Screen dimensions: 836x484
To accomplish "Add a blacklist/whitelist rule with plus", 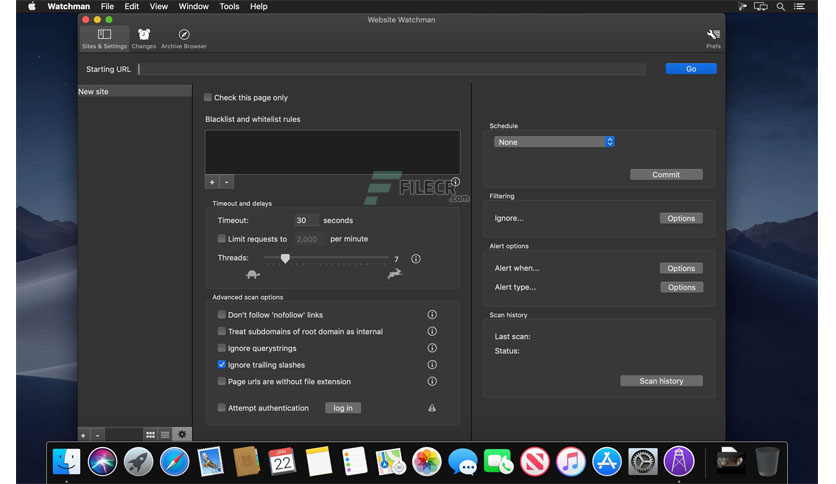I will pos(212,182).
